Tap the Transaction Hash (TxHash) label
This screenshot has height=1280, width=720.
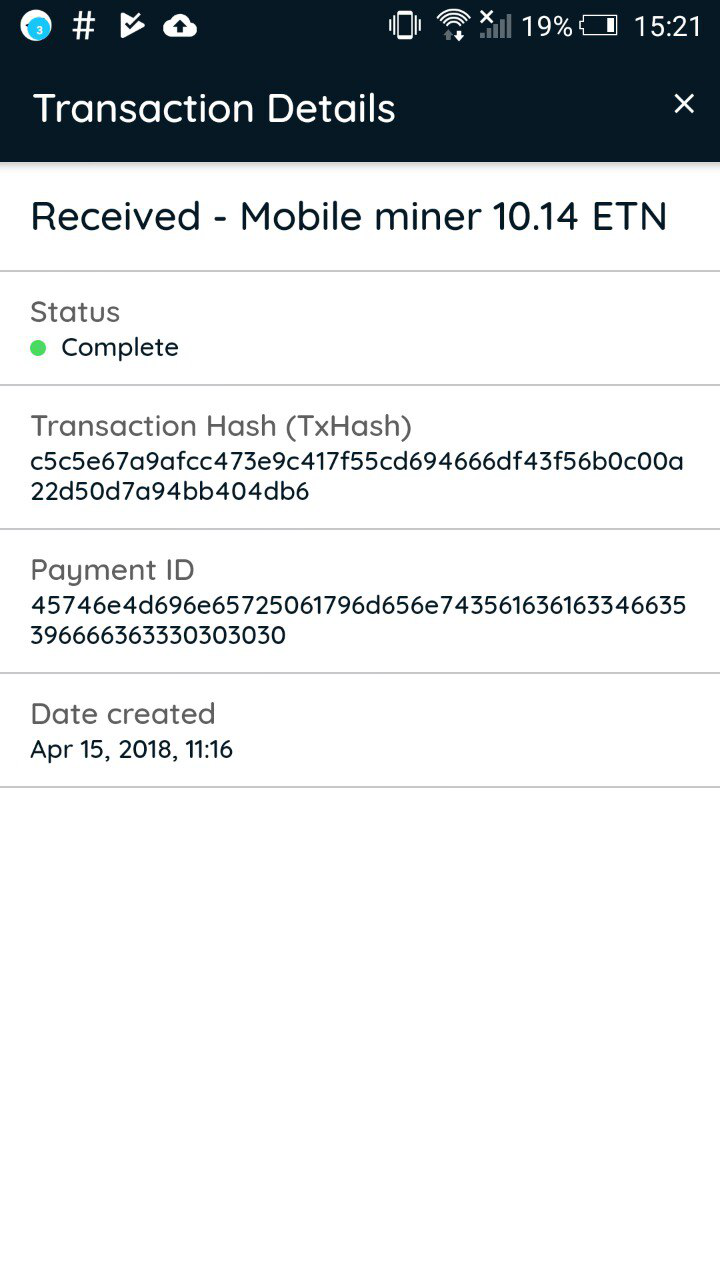[x=221, y=426]
